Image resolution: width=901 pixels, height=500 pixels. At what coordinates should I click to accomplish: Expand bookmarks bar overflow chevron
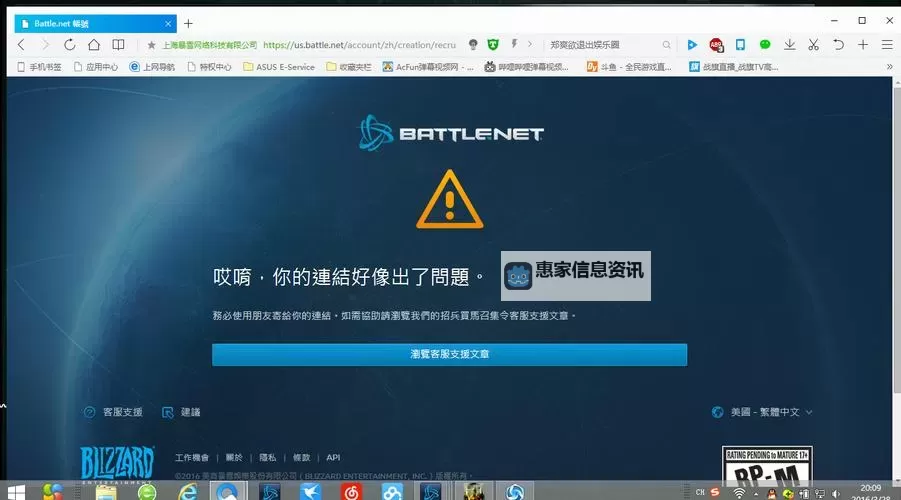pyautogui.click(x=889, y=67)
